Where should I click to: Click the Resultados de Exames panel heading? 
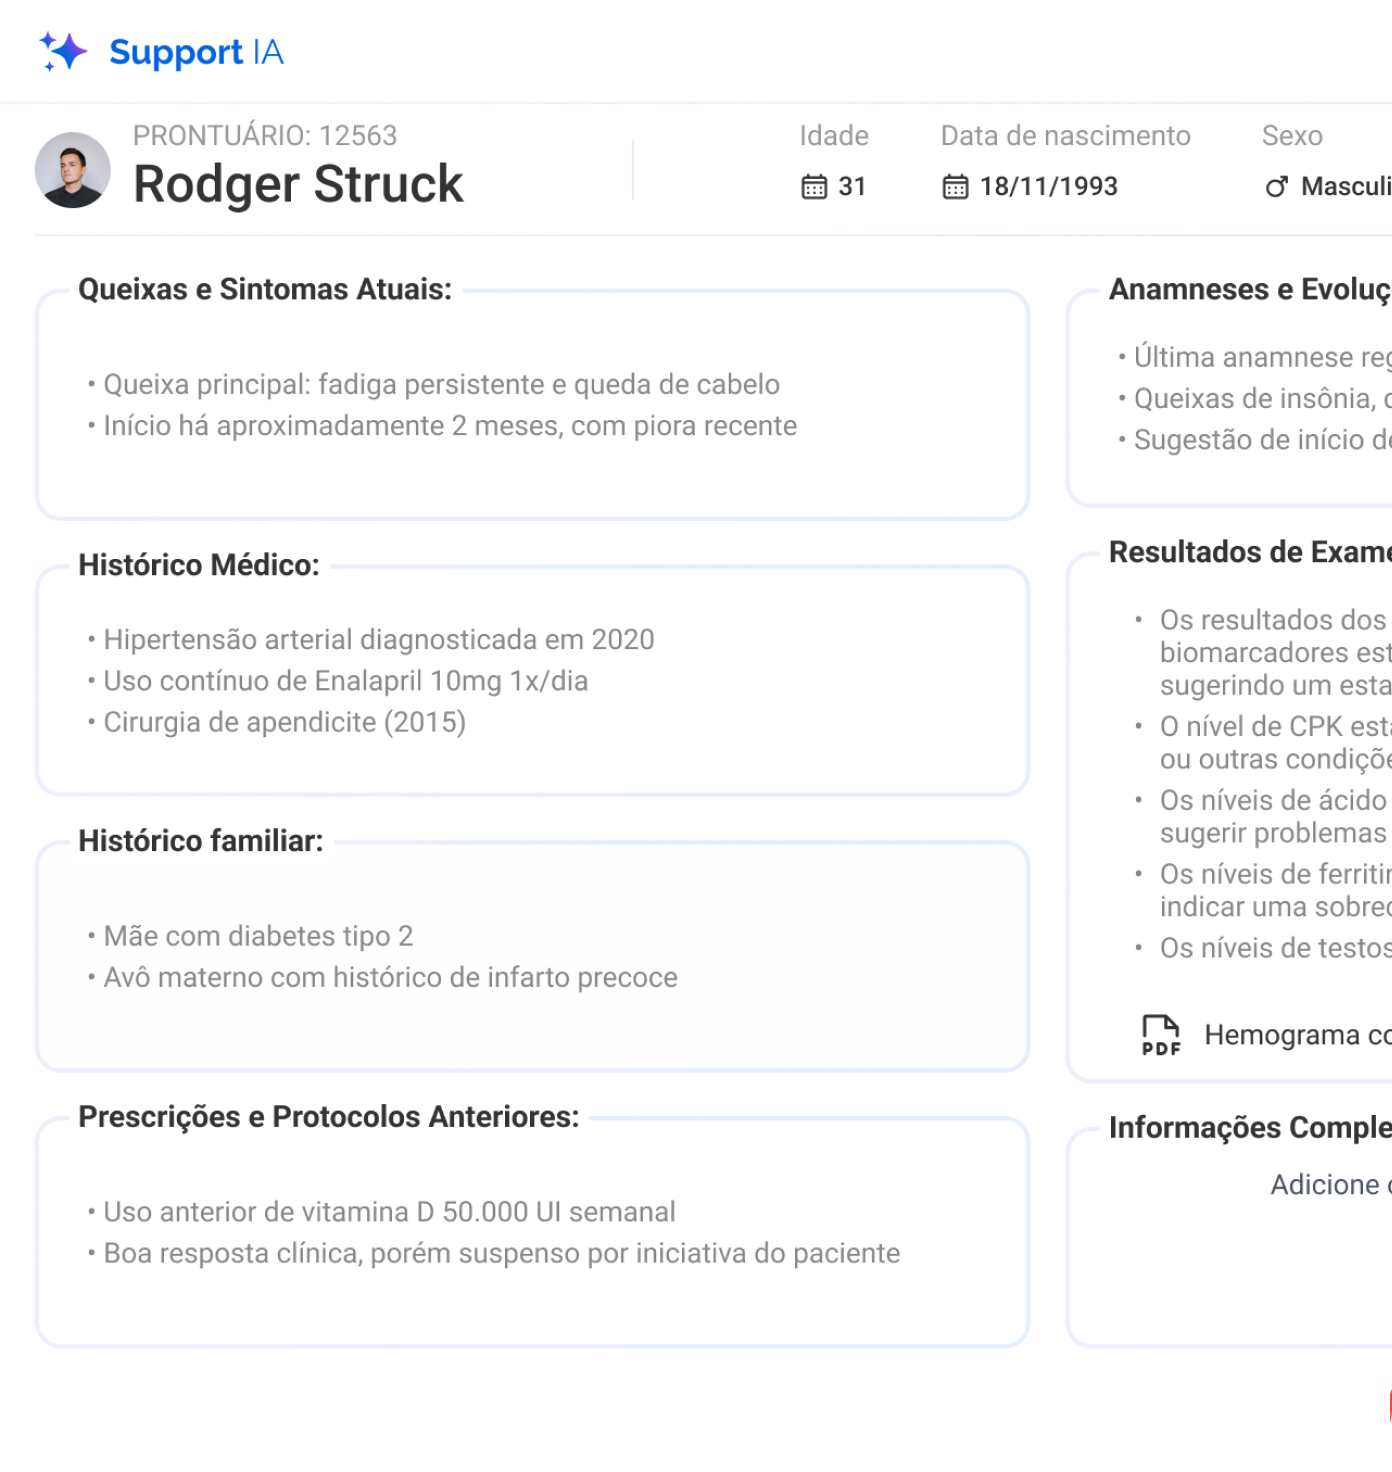point(1249,552)
